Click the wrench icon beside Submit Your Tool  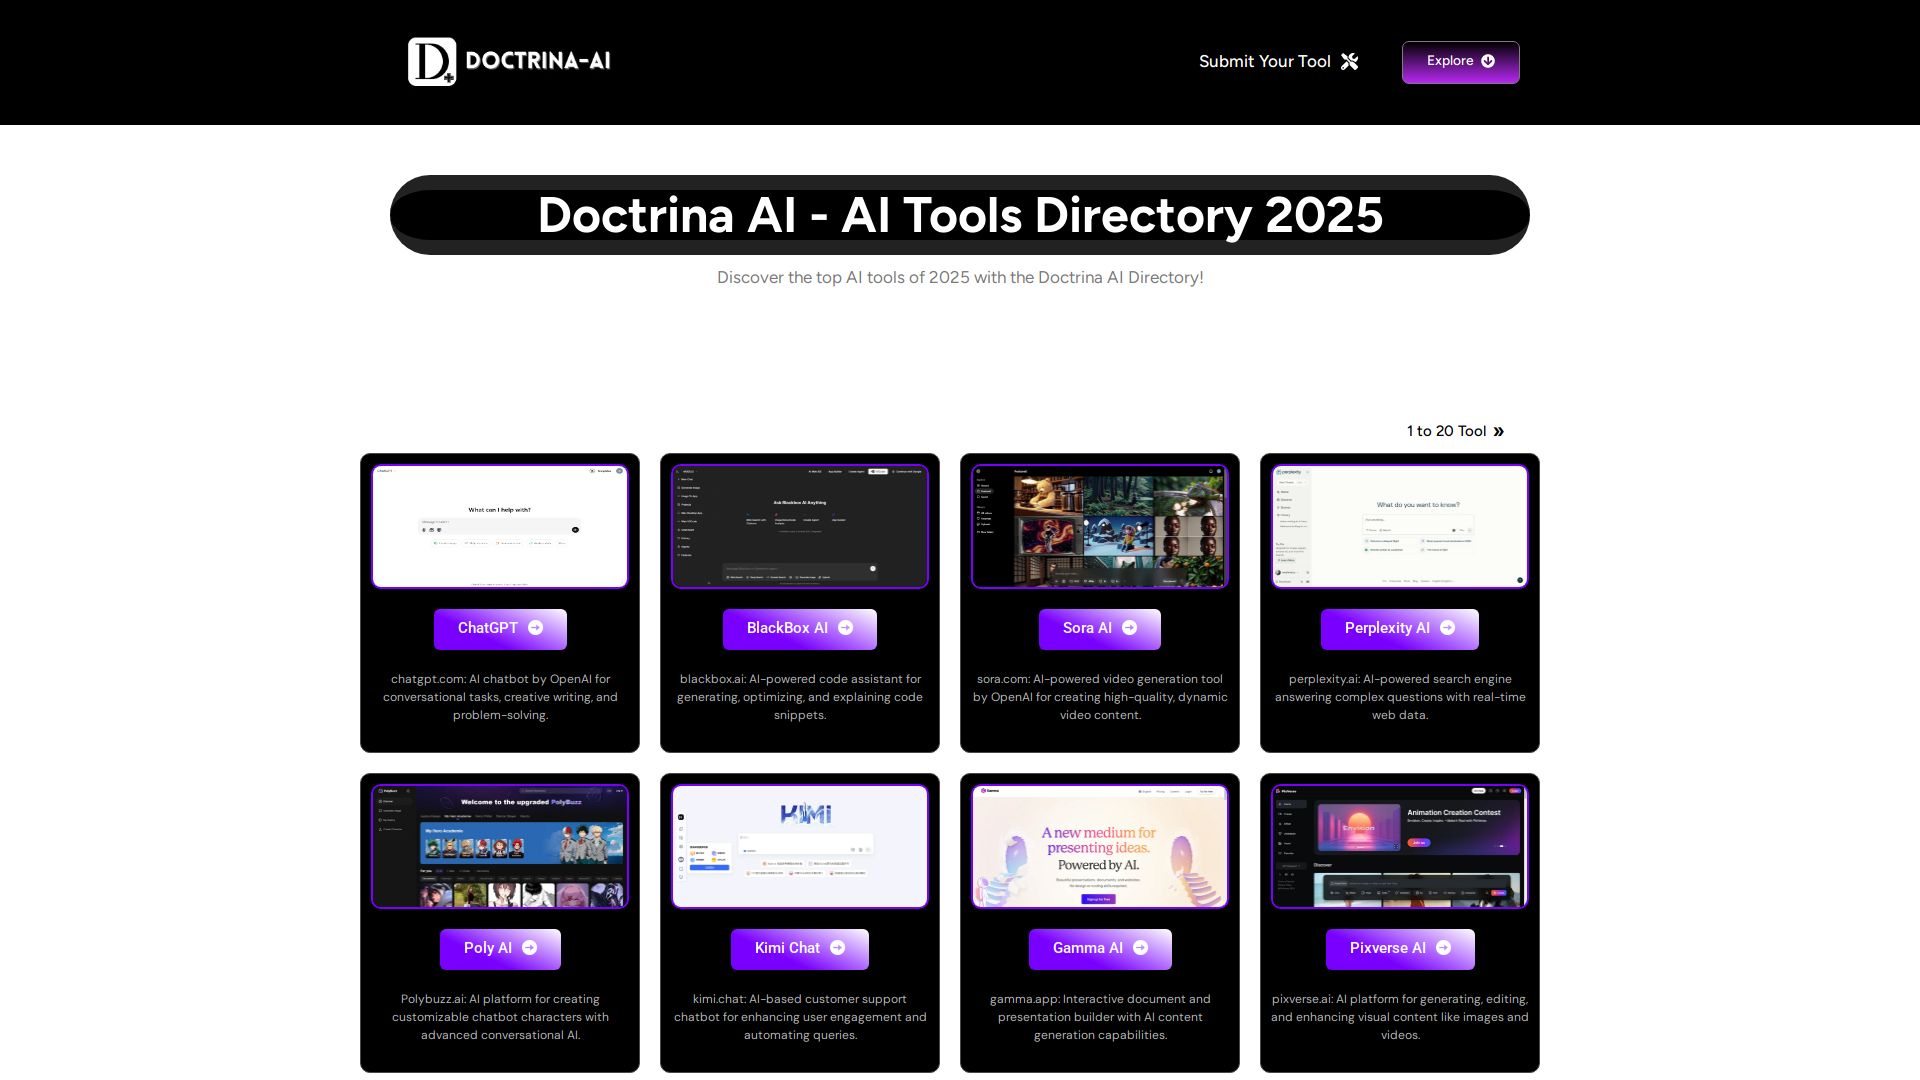1351,61
